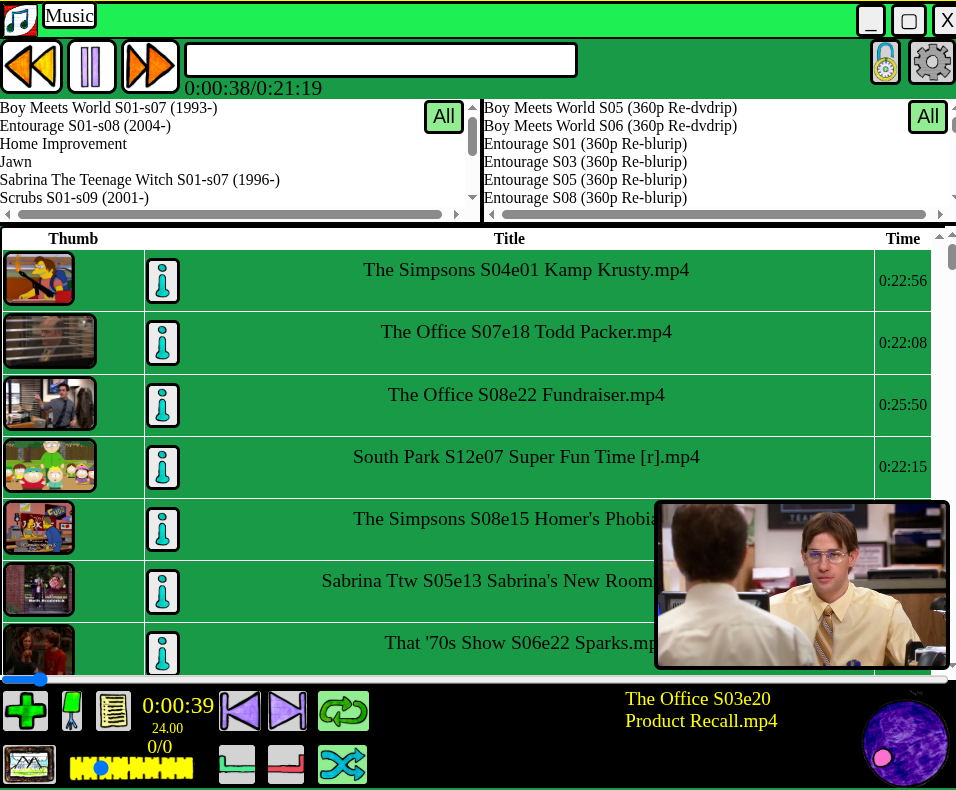Open the Music menu

tap(69, 16)
